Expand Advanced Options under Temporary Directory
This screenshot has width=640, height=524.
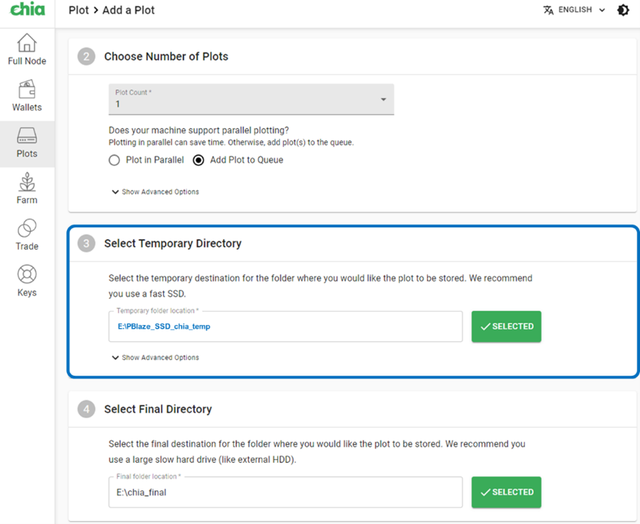coord(156,357)
